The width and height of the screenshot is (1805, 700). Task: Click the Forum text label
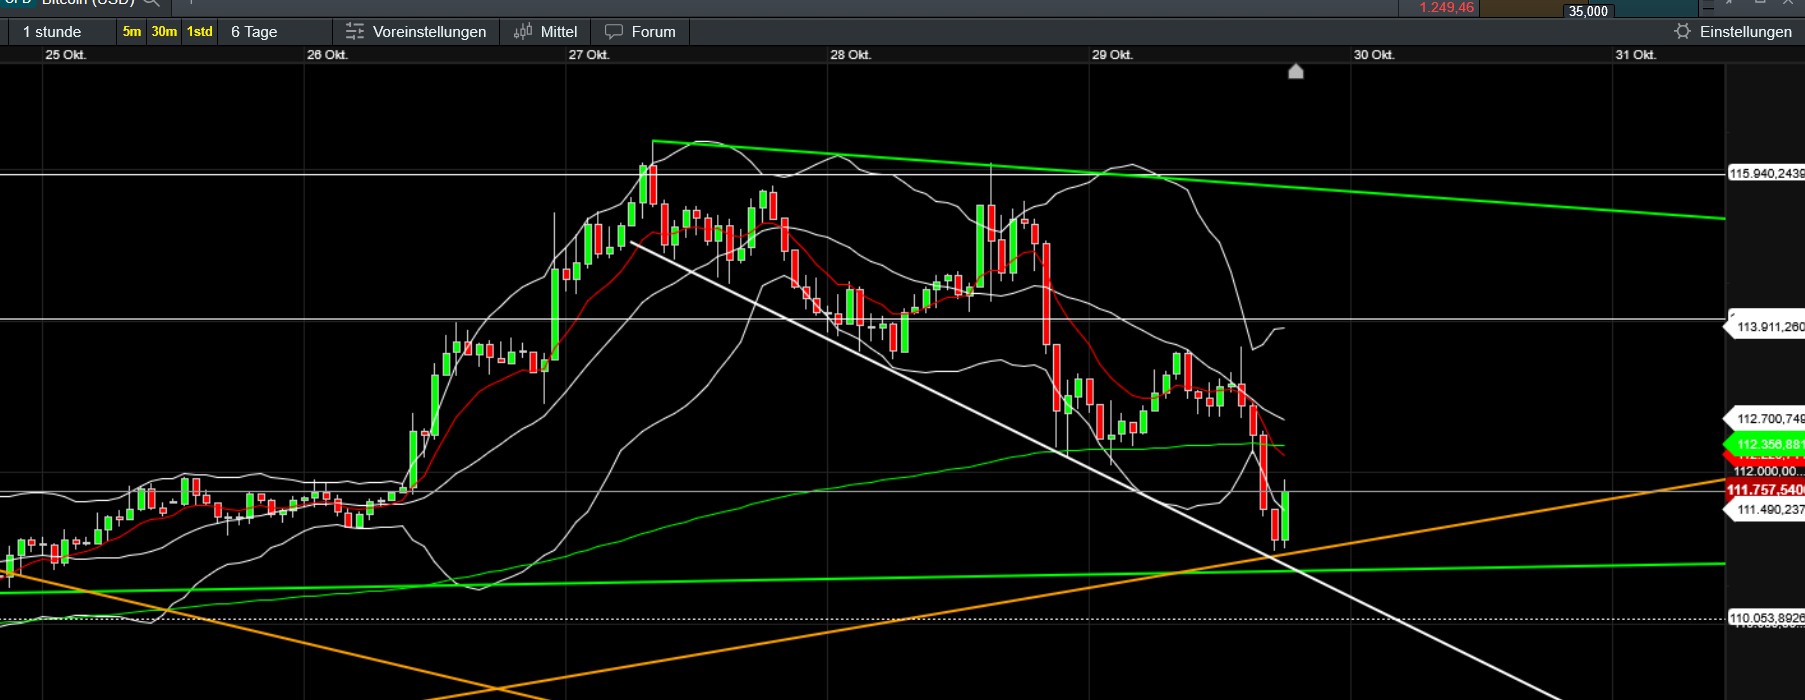653,32
